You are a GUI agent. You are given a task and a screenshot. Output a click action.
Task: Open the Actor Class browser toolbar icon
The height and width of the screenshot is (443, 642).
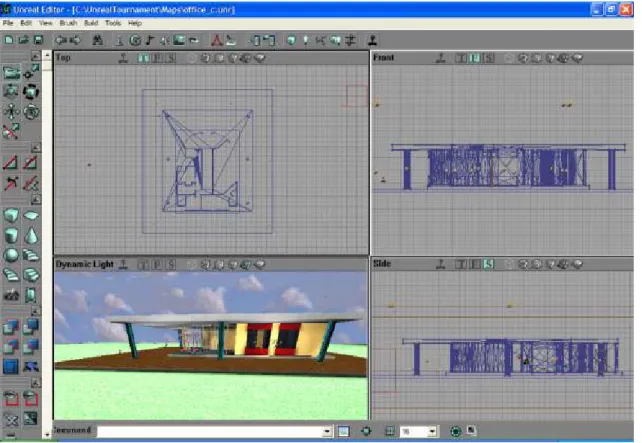[120, 40]
